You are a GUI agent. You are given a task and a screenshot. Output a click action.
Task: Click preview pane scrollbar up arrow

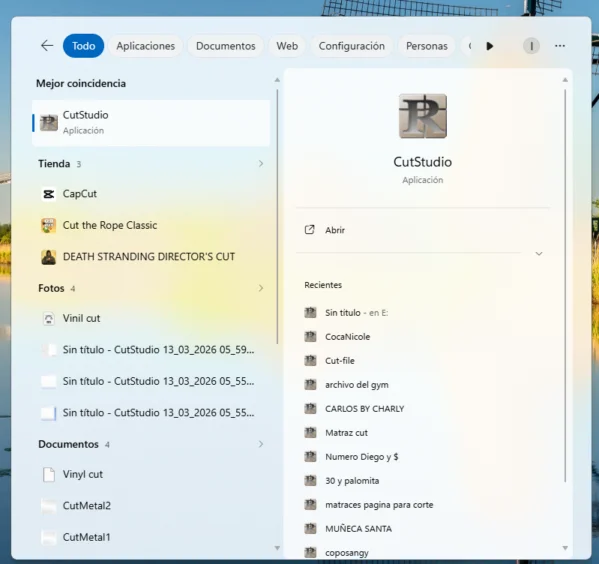pyautogui.click(x=565, y=80)
